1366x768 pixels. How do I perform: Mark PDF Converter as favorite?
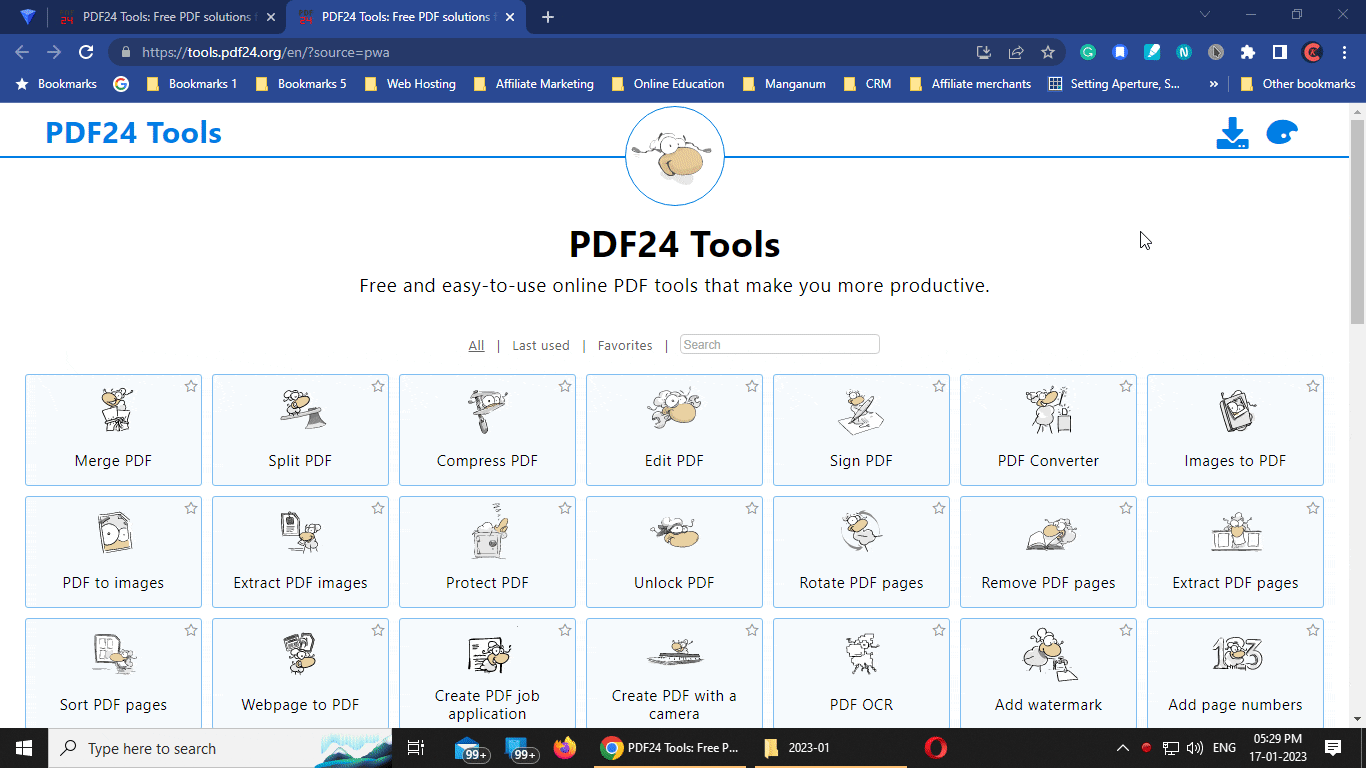1126,386
